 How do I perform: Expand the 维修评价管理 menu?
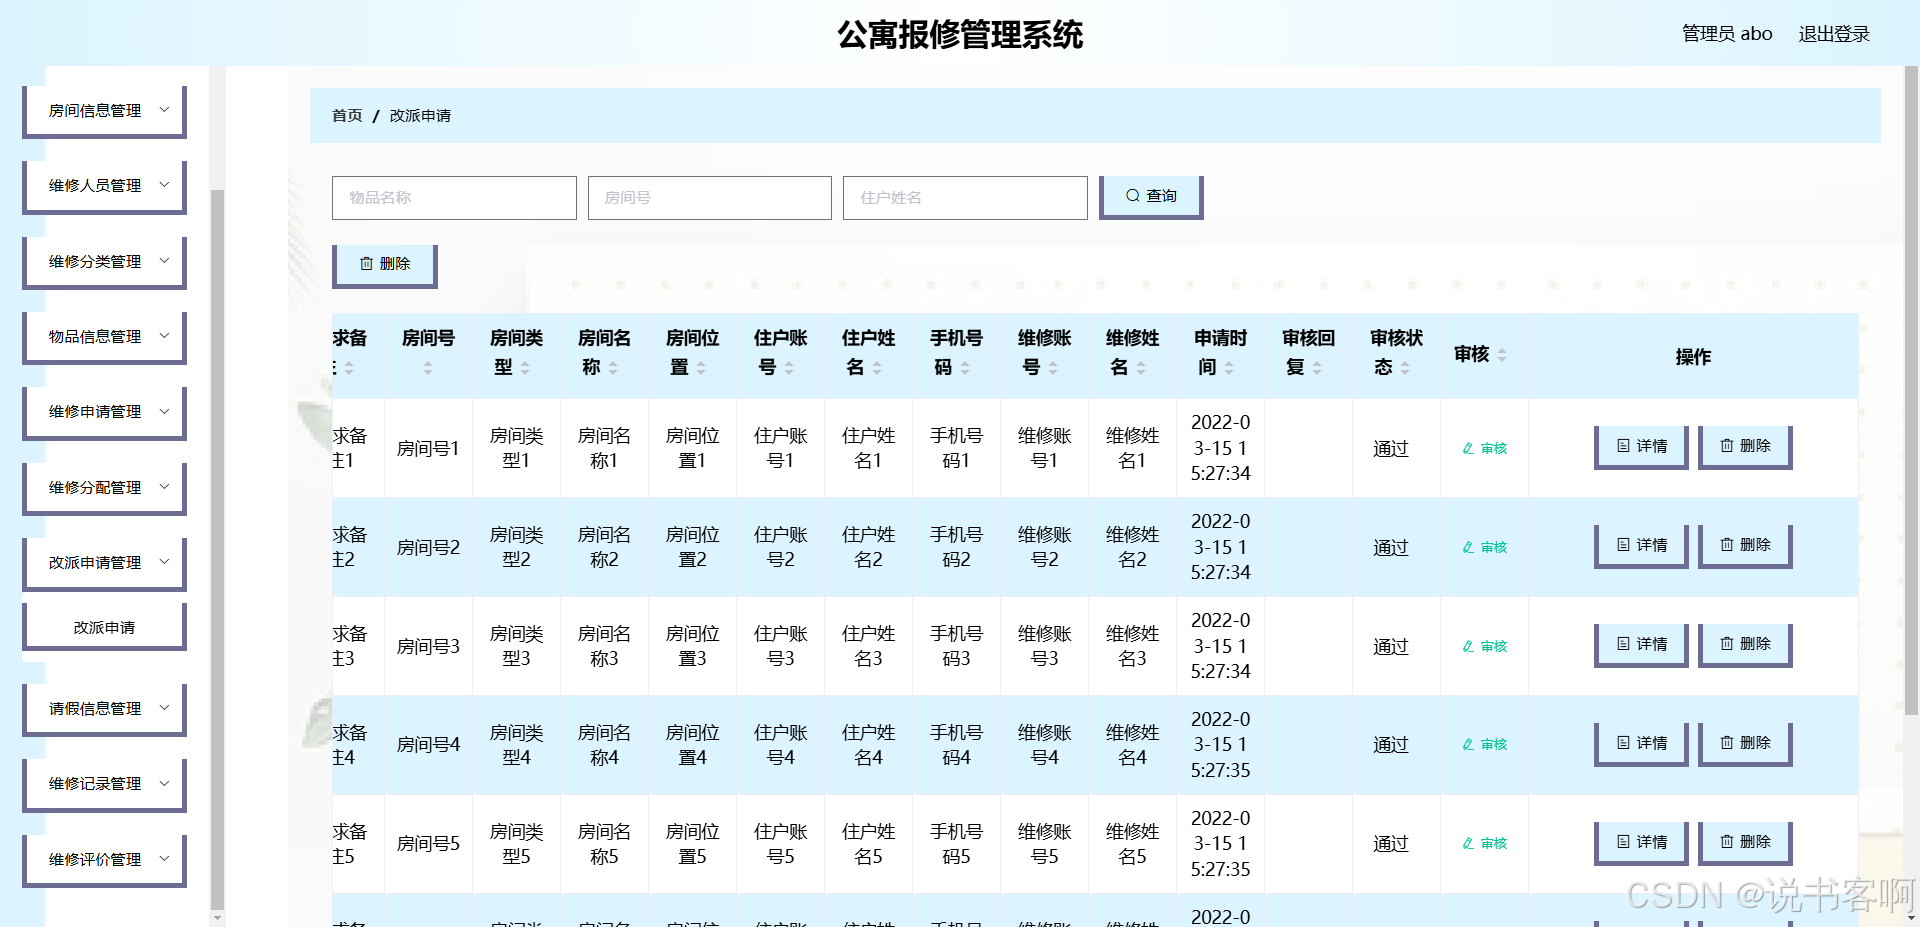(x=105, y=859)
